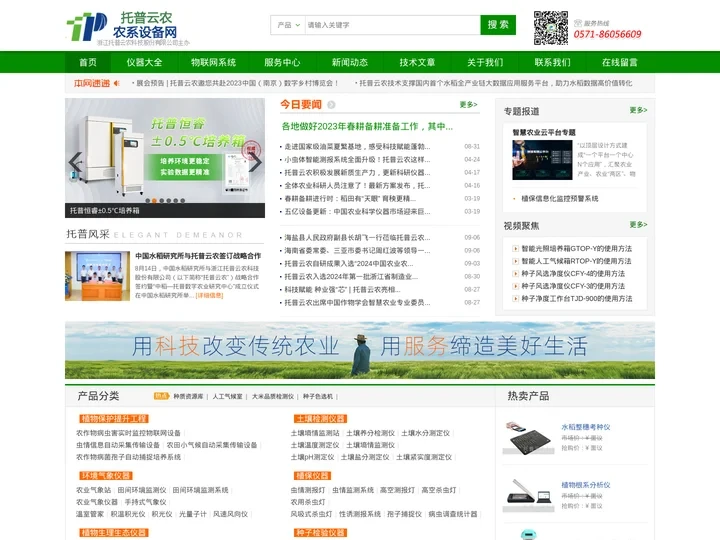This screenshot has height=540, width=720.
Task: Click the orange 热点 tag icon
Action: tap(161, 396)
